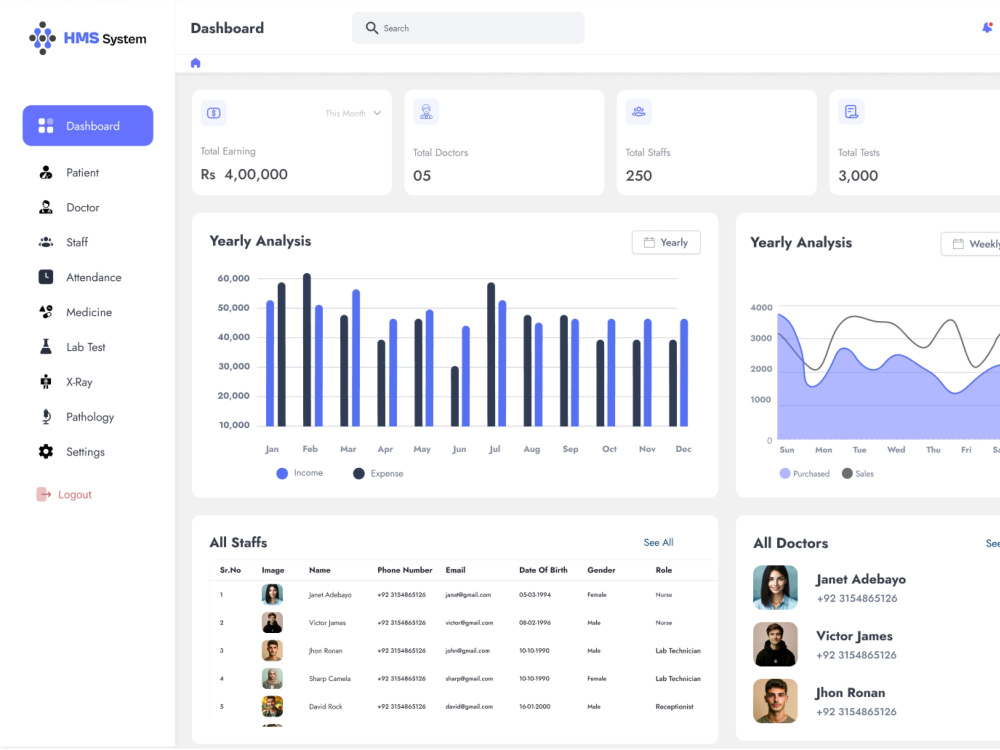Click See All above the staff table
The image size is (1000, 750).
tap(658, 542)
